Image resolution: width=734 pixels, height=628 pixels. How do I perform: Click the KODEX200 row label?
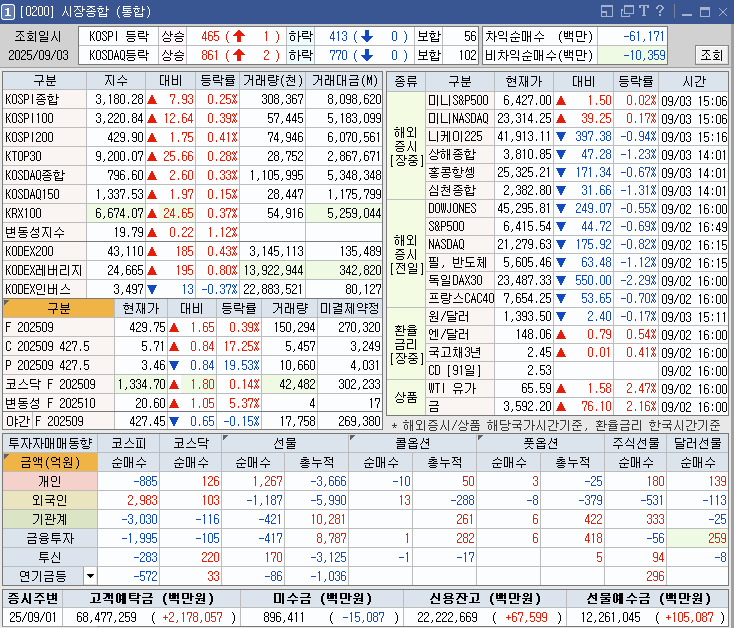(44, 251)
